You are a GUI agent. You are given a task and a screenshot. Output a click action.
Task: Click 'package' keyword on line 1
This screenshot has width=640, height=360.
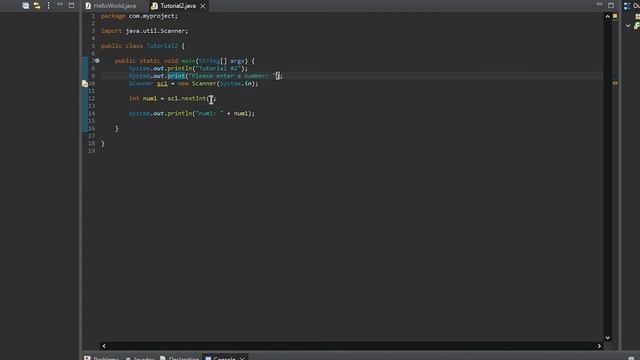point(113,16)
